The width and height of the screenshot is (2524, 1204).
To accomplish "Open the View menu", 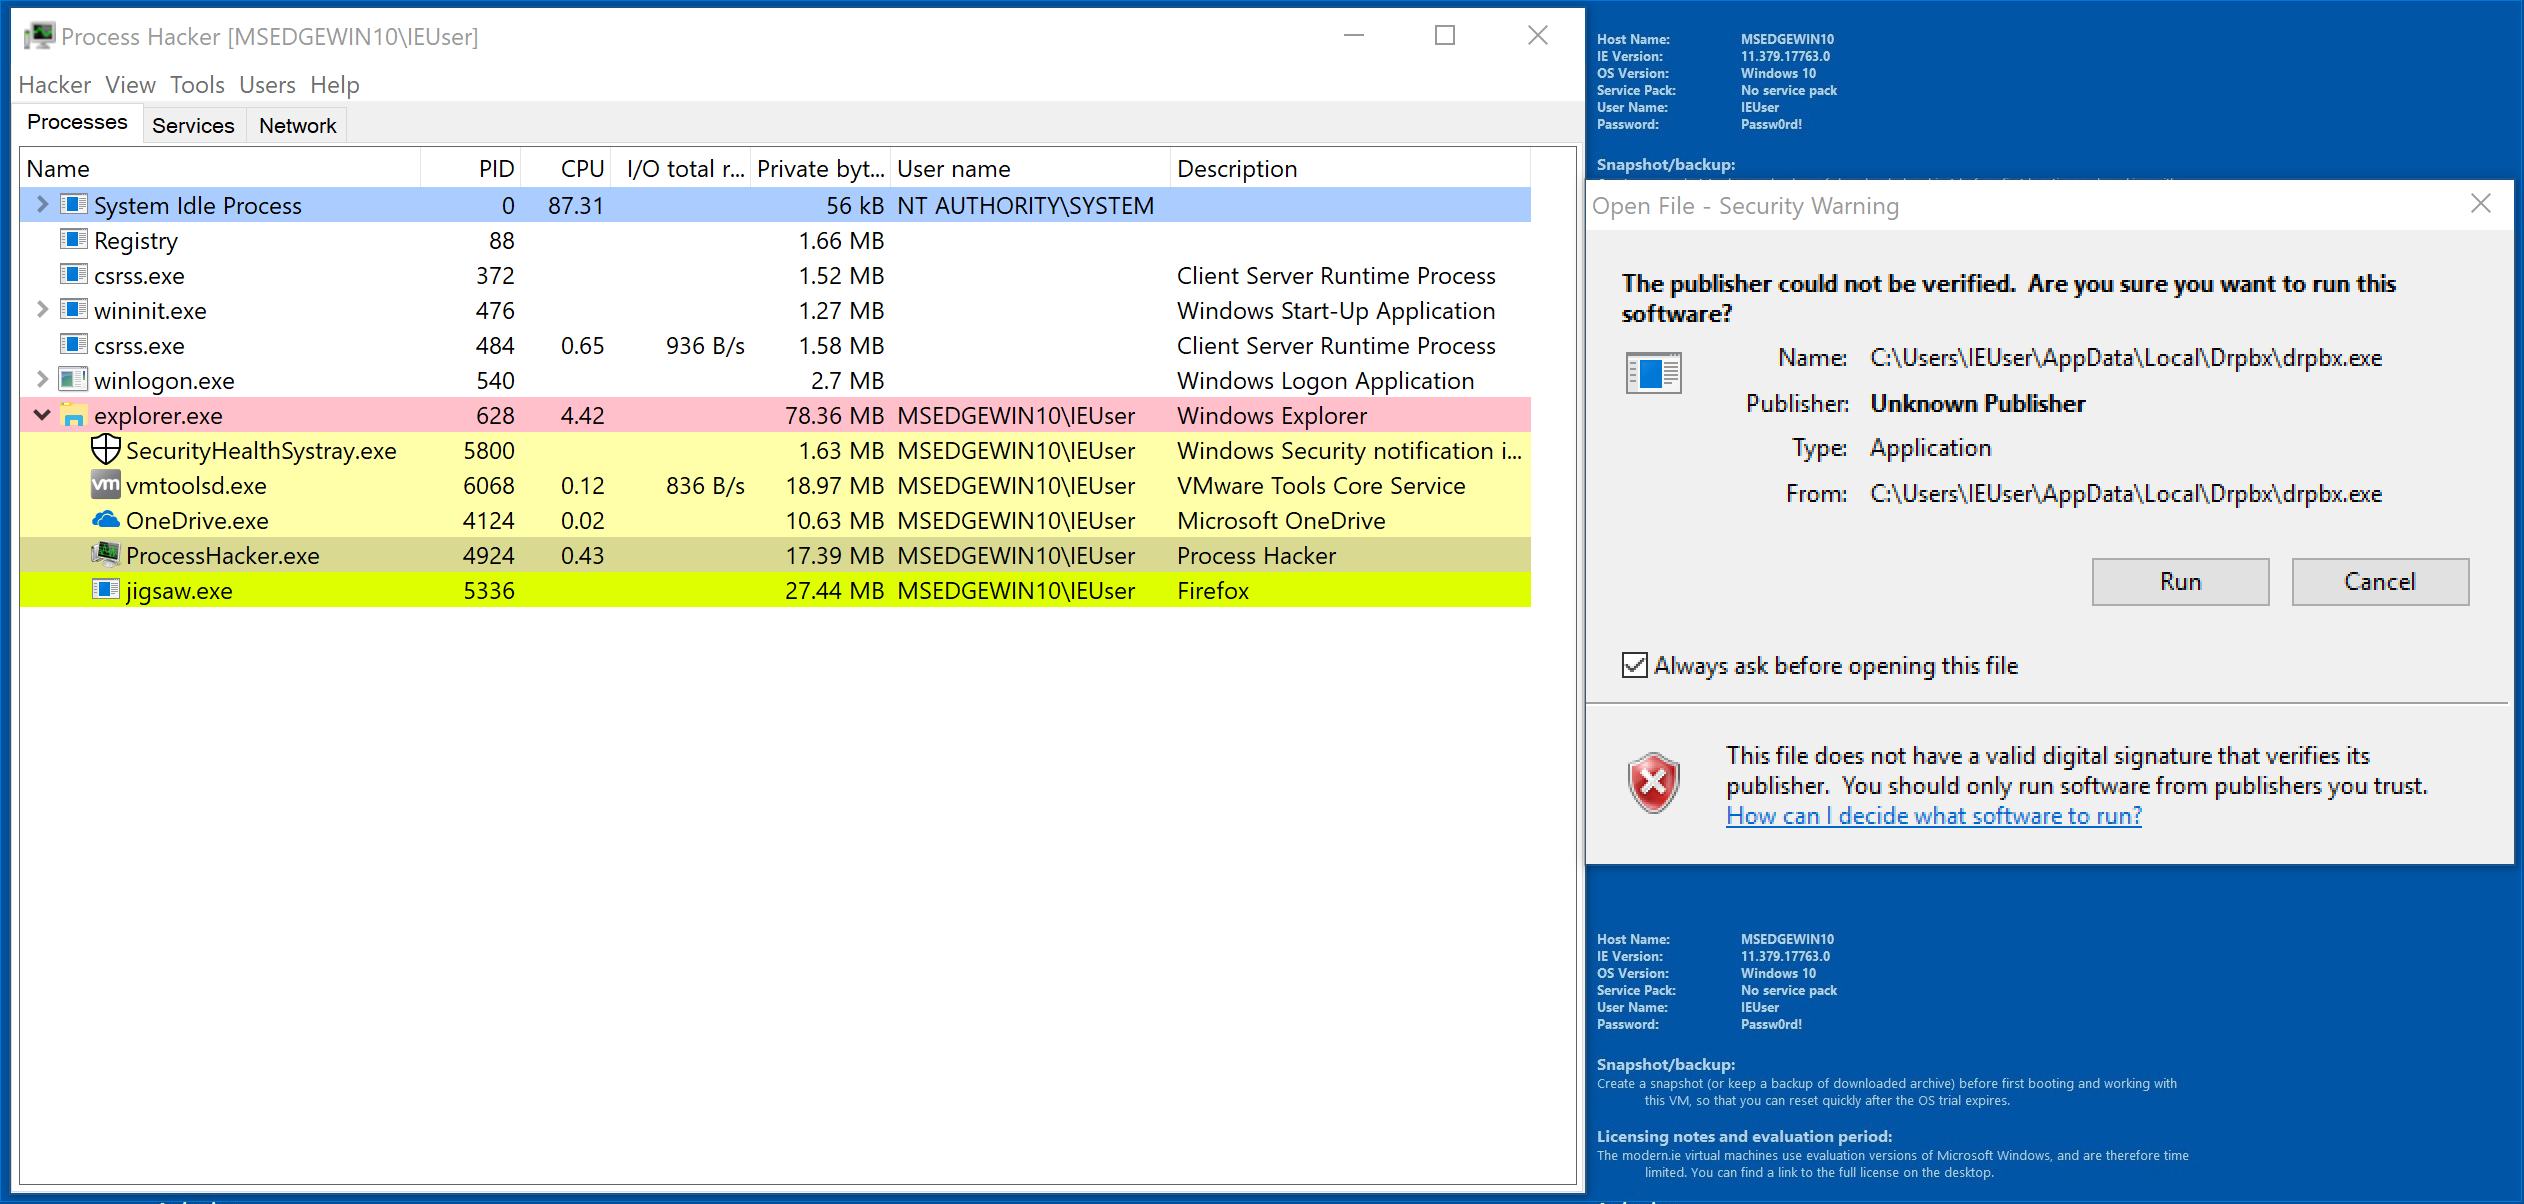I will [x=131, y=85].
